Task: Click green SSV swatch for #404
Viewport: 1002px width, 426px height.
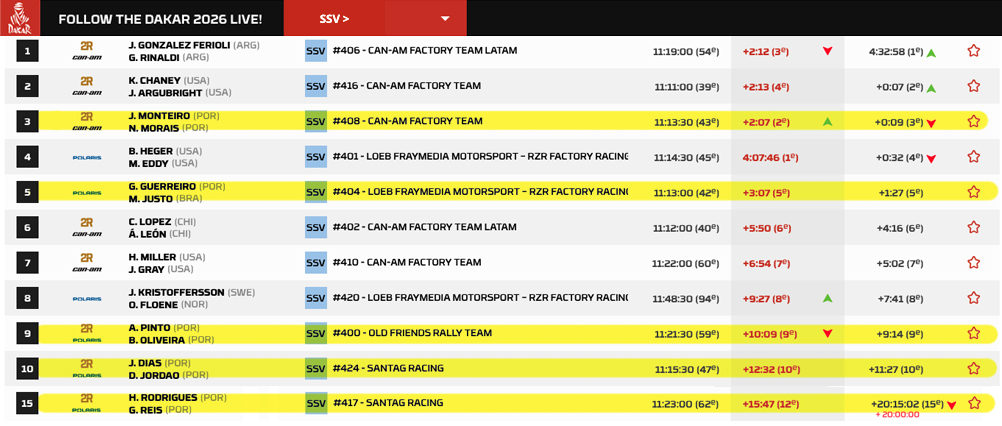Action: [x=316, y=192]
